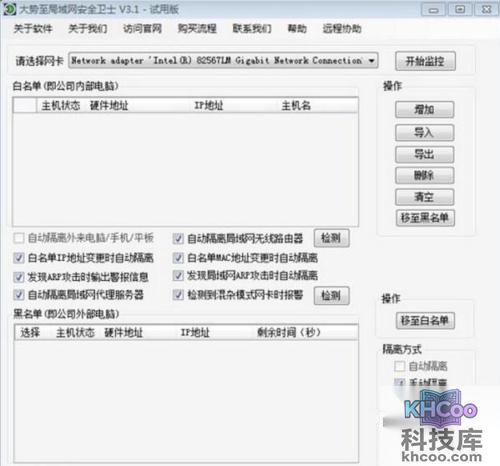500x466 pixels.
Task: Click the 开始监控 button
Action: tap(425, 61)
